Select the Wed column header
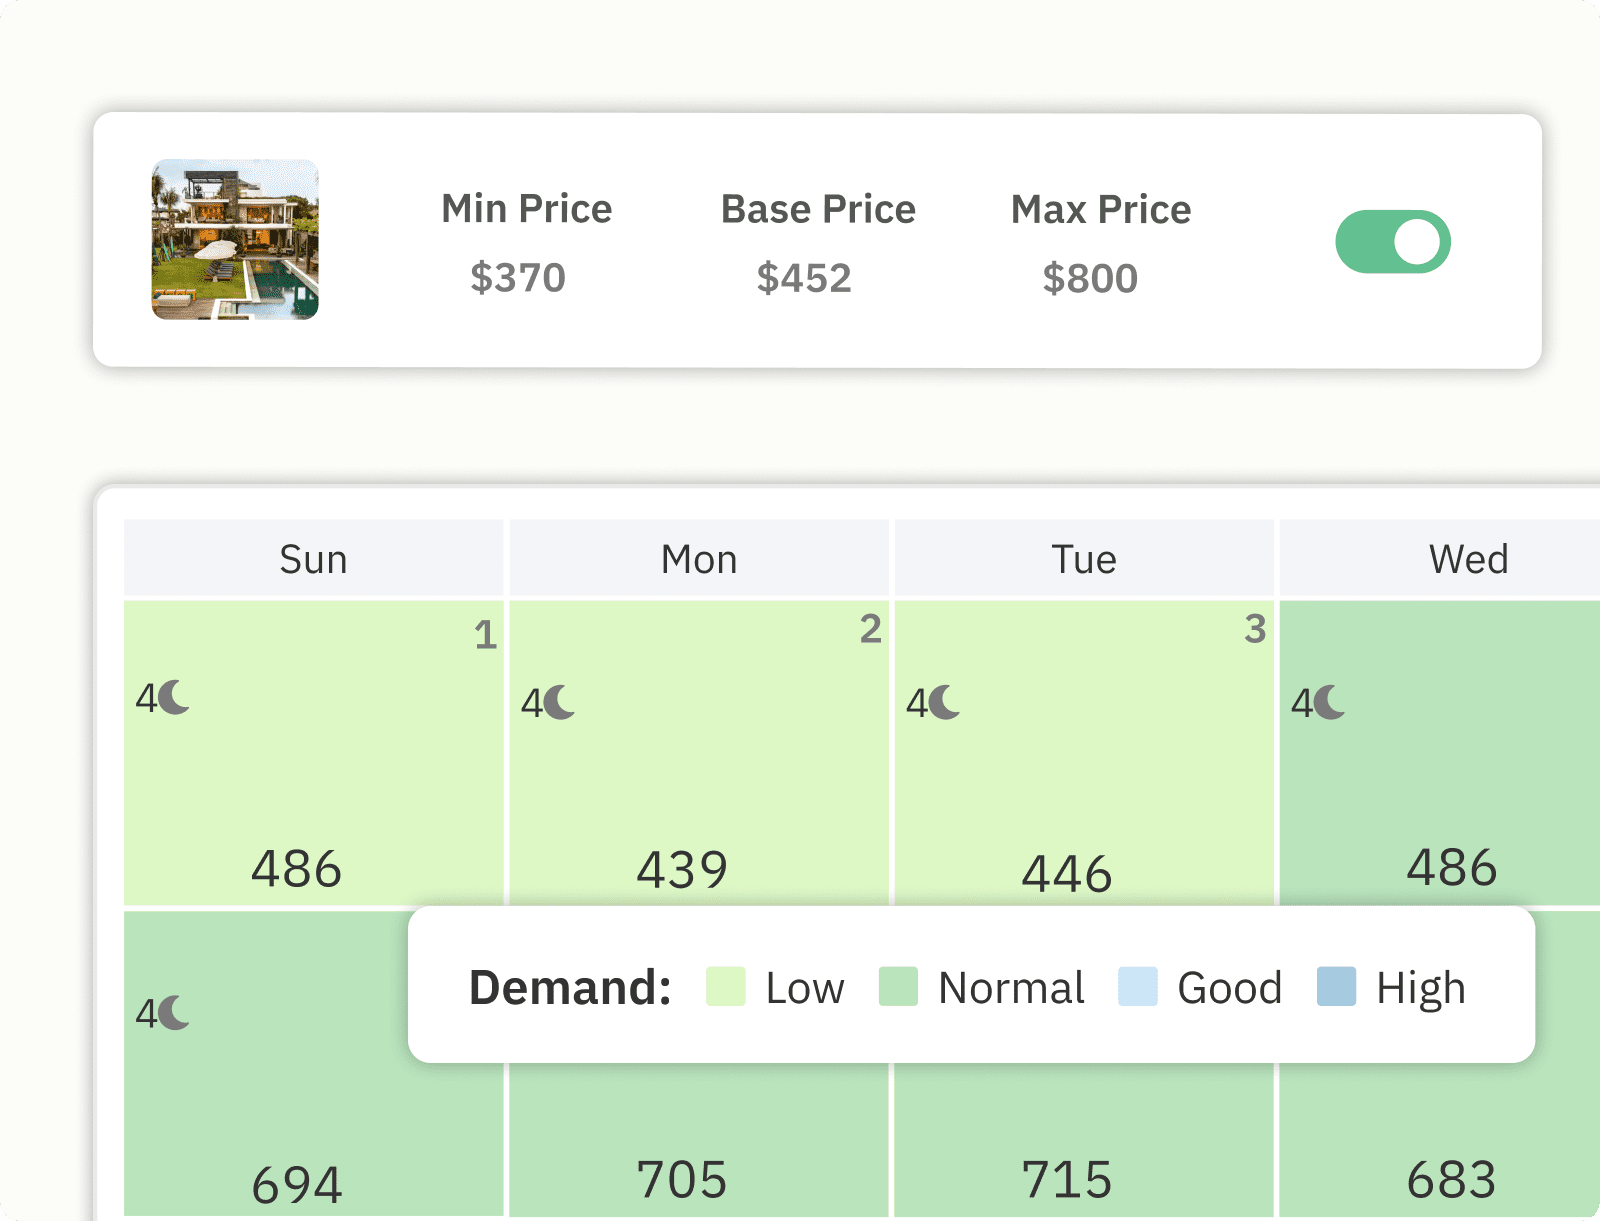This screenshot has height=1221, width=1600. (1468, 560)
